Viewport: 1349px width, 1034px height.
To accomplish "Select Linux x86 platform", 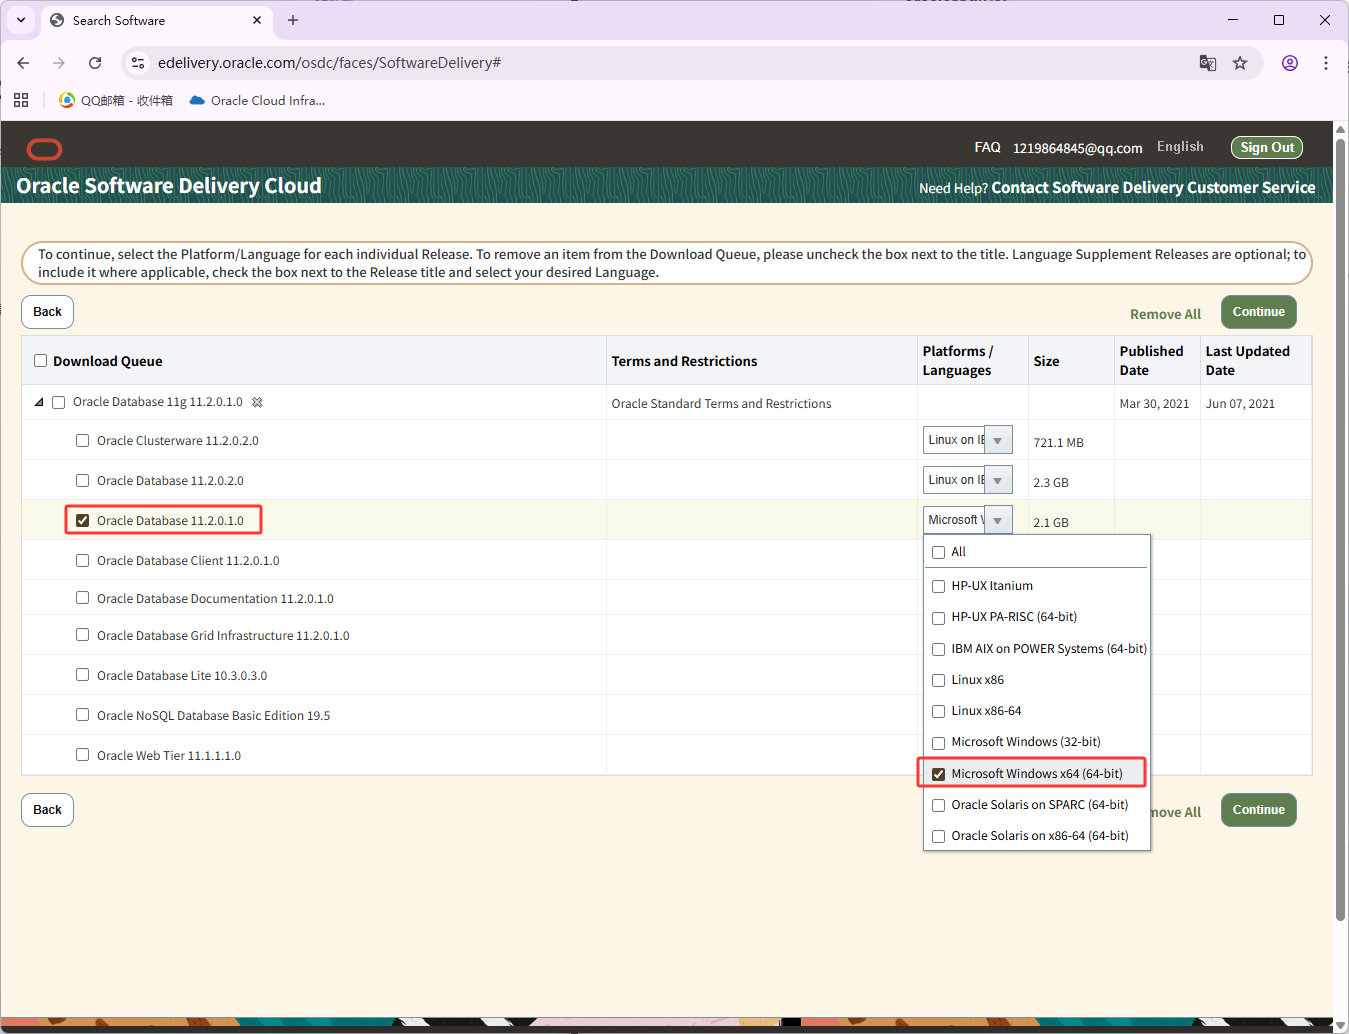I will [939, 680].
